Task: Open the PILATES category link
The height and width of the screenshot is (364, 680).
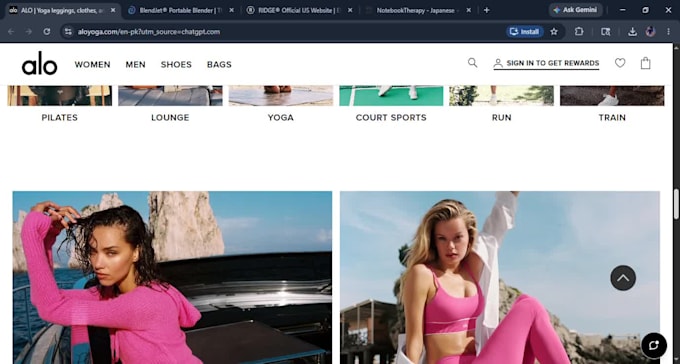Action: 59,118
